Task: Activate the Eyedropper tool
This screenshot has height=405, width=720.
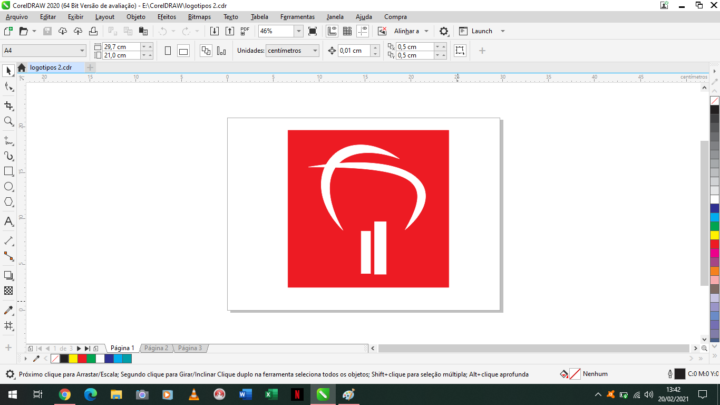Action: point(9,310)
